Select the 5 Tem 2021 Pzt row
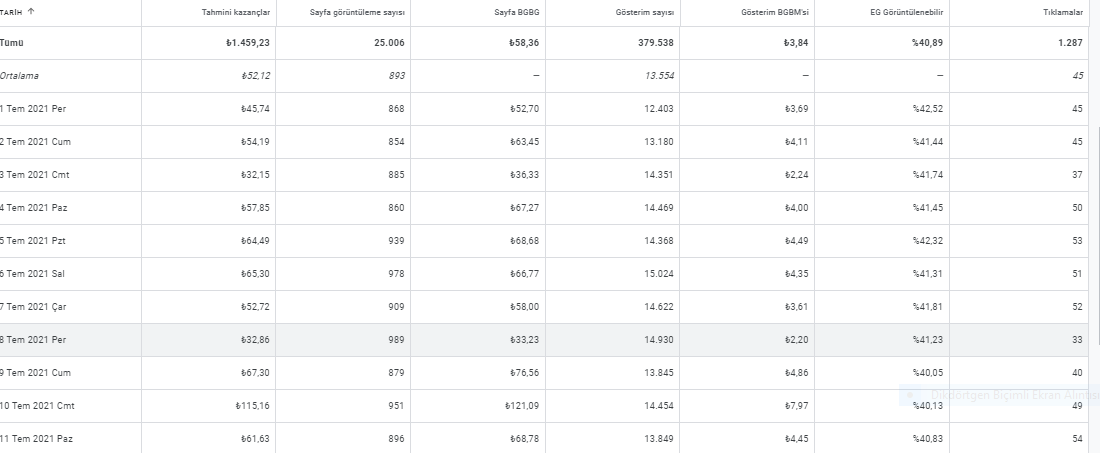1100x453 pixels. [544, 241]
